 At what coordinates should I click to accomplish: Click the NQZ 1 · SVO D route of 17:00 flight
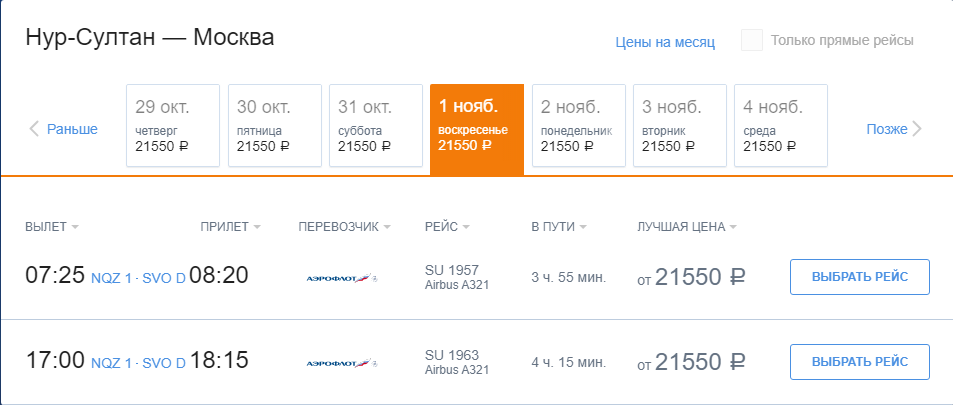tap(138, 362)
